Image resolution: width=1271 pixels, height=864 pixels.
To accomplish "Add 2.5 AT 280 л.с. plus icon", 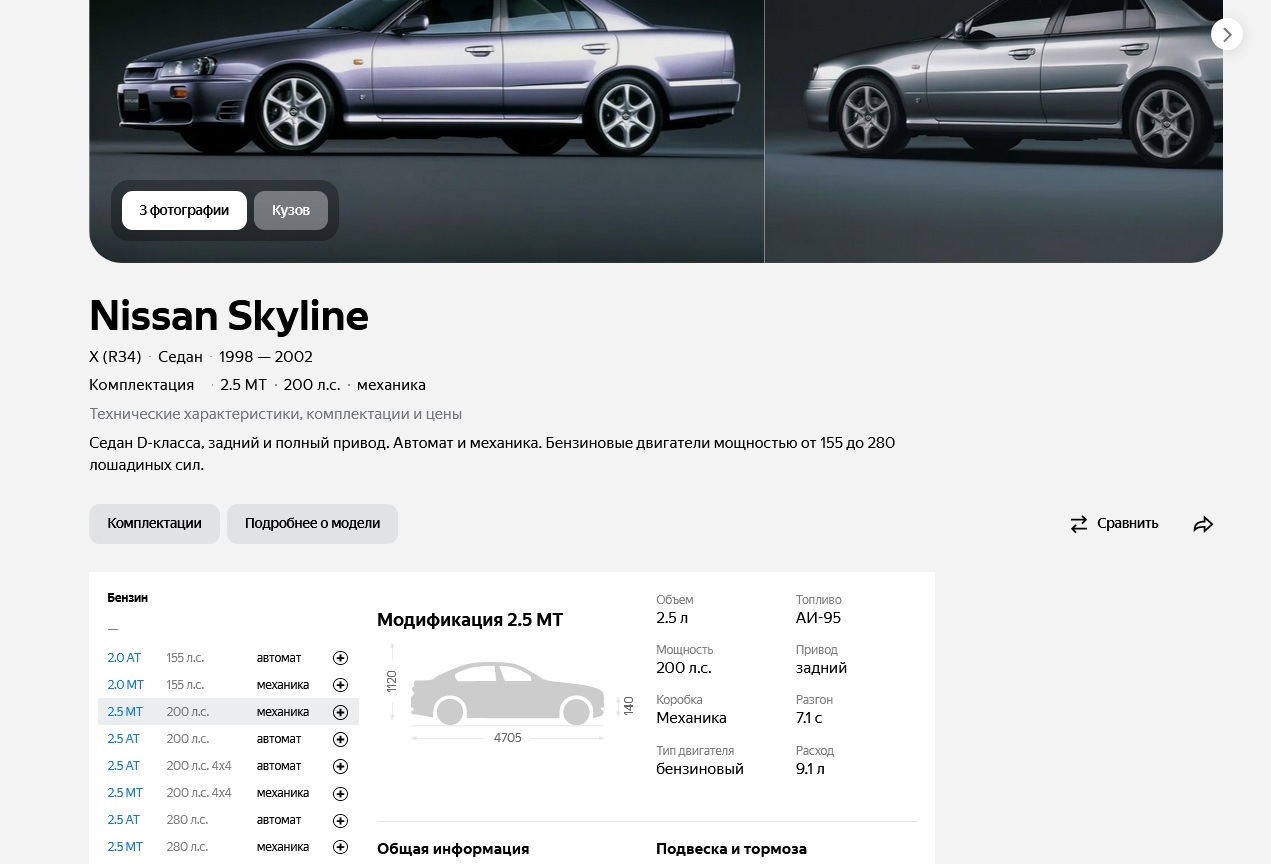I will click(x=340, y=820).
